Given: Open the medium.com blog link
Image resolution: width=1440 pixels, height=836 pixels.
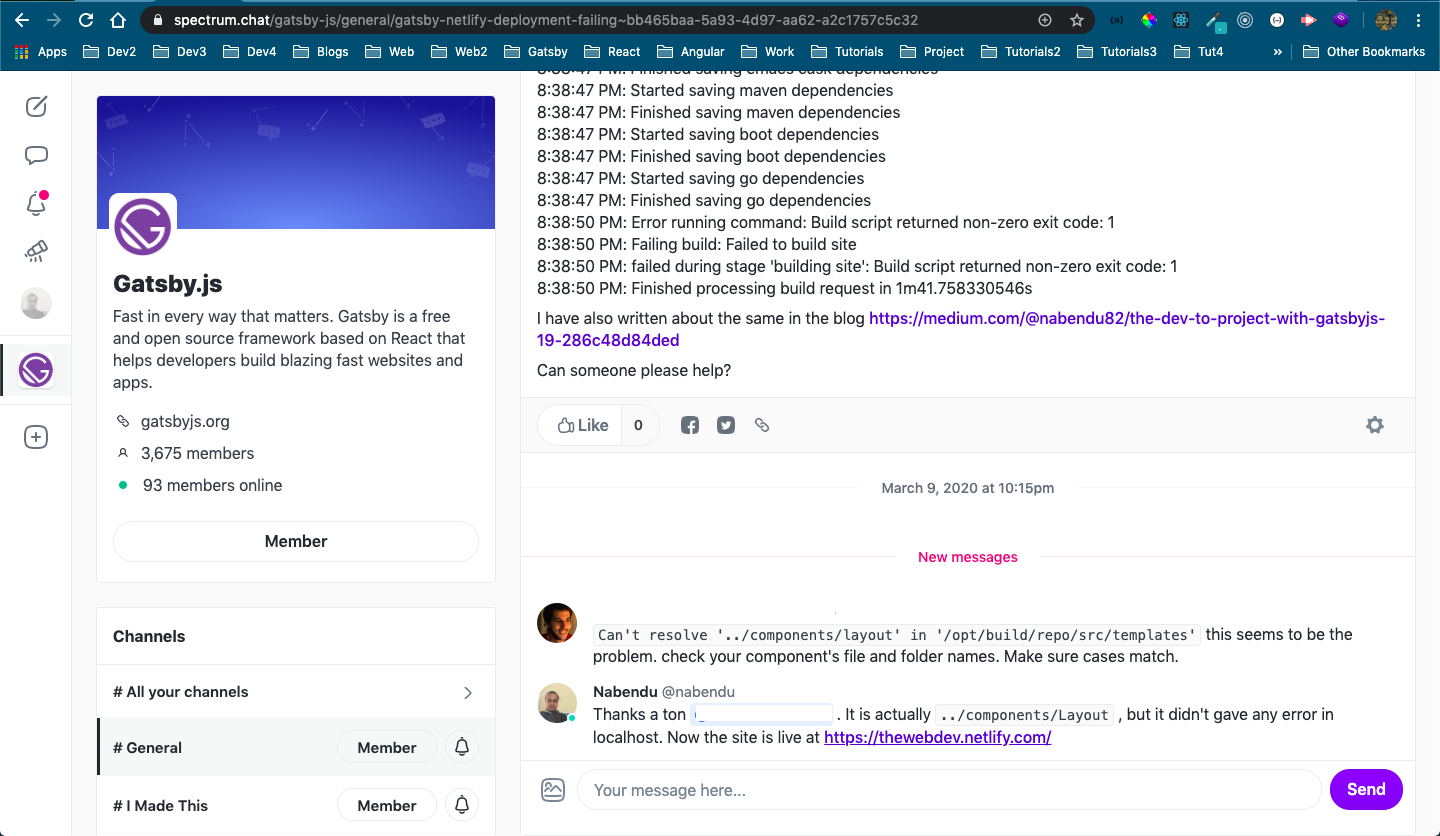Looking at the screenshot, I should [961, 329].
